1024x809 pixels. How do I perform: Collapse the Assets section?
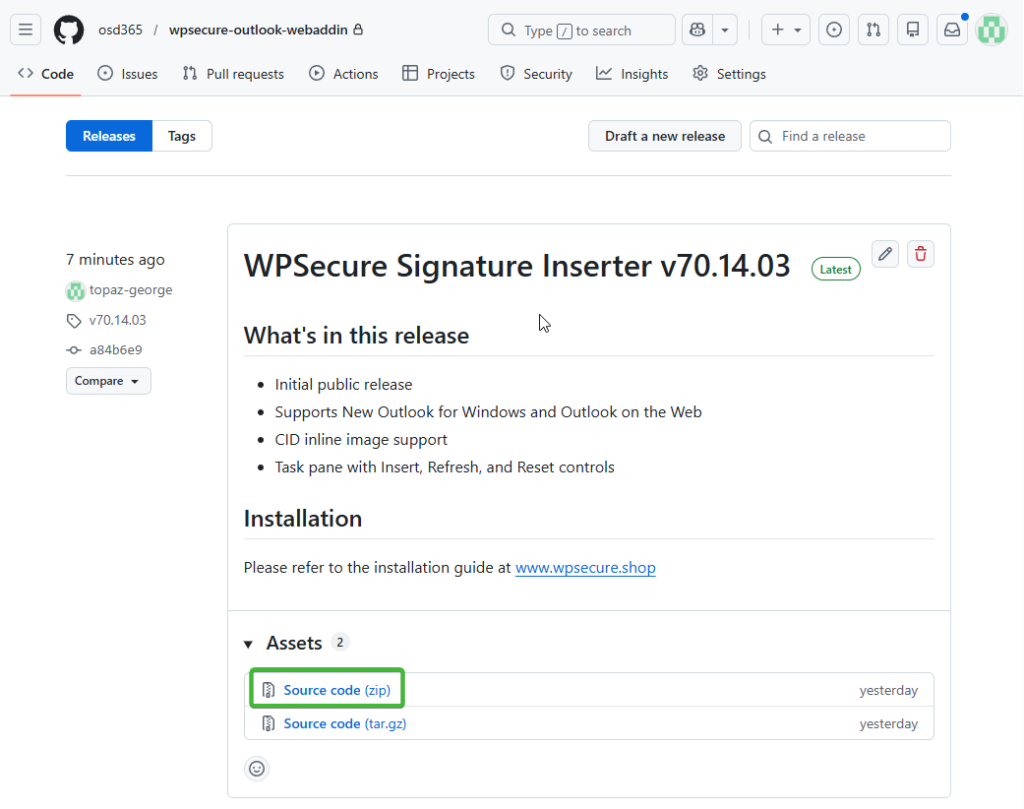coord(249,644)
